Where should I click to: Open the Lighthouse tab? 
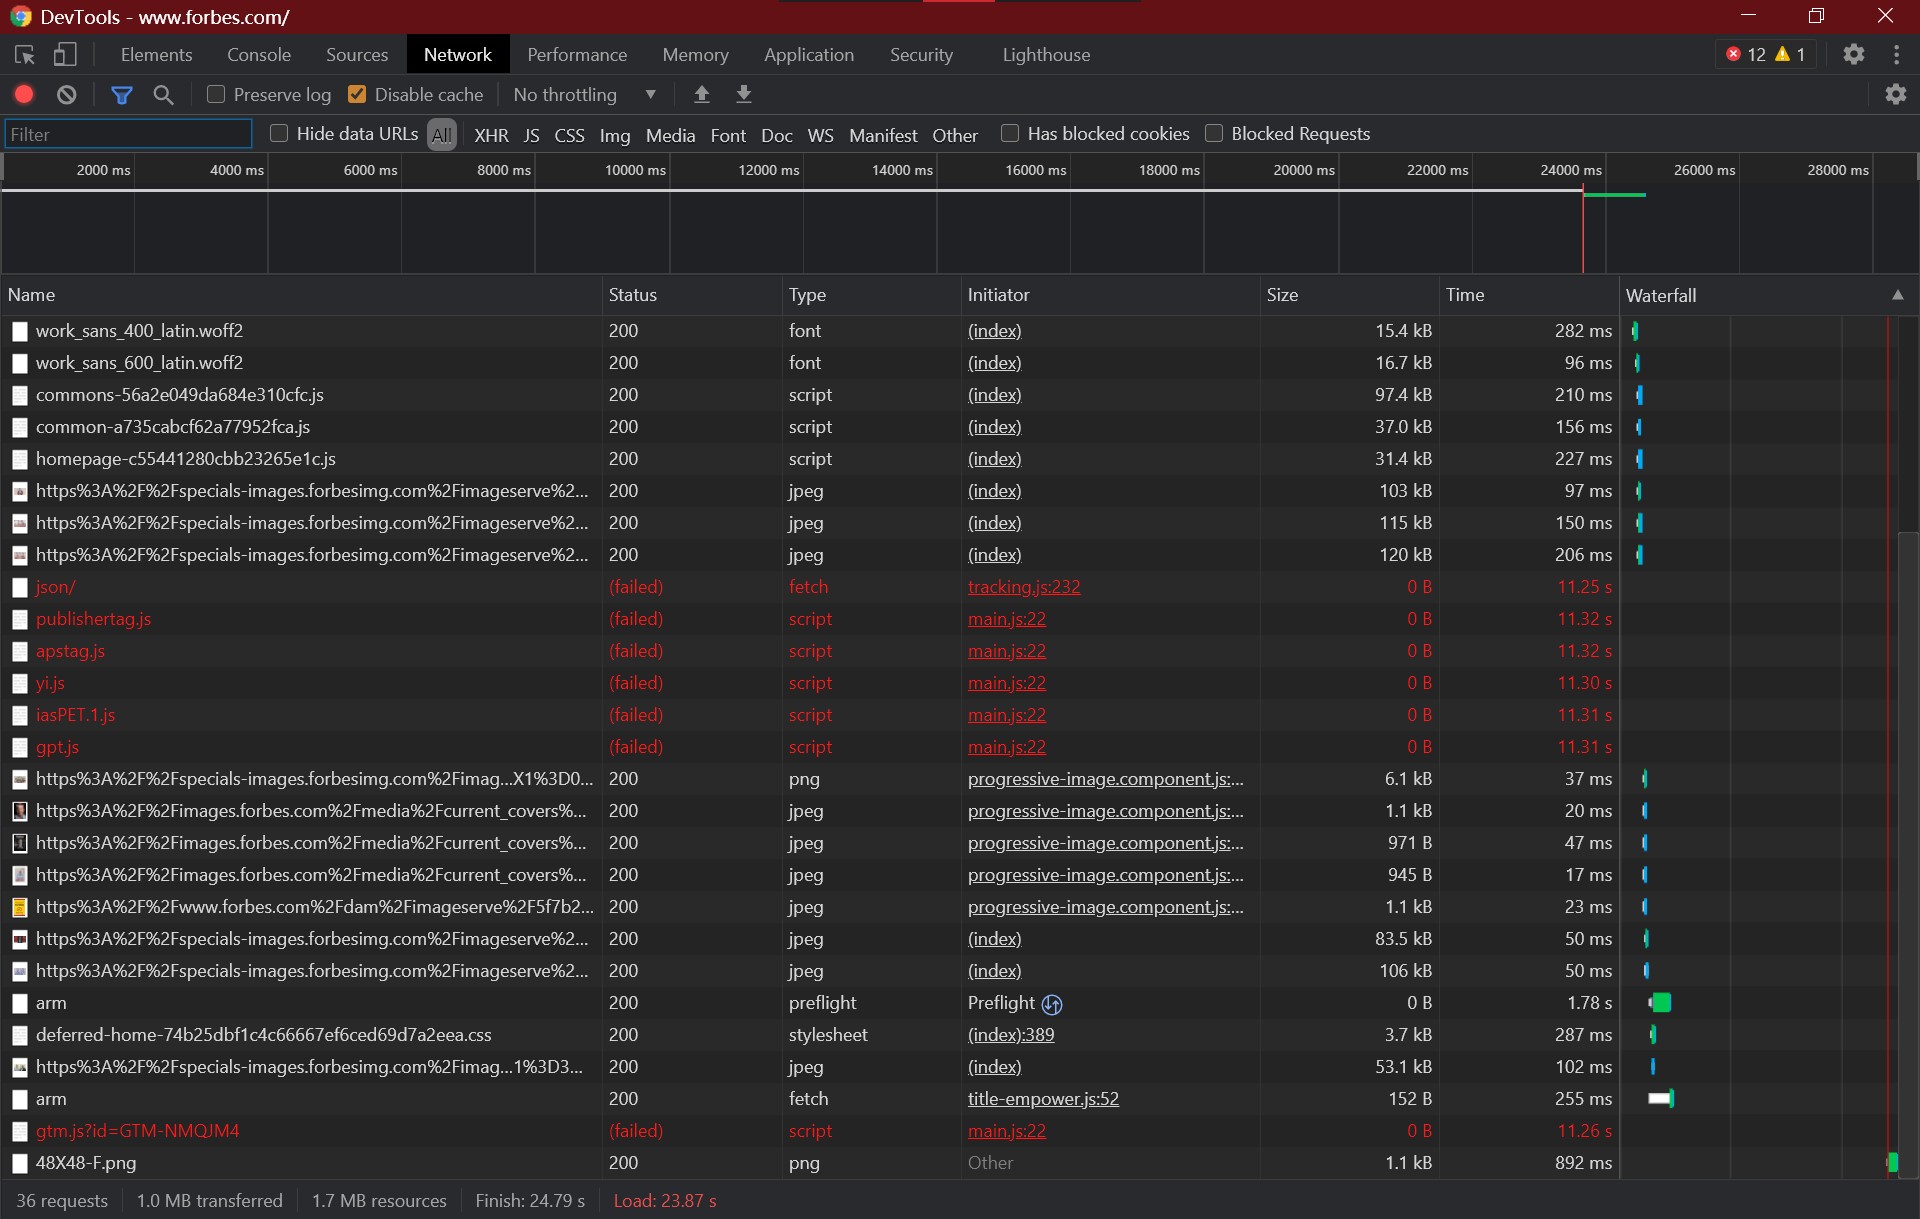(1046, 54)
